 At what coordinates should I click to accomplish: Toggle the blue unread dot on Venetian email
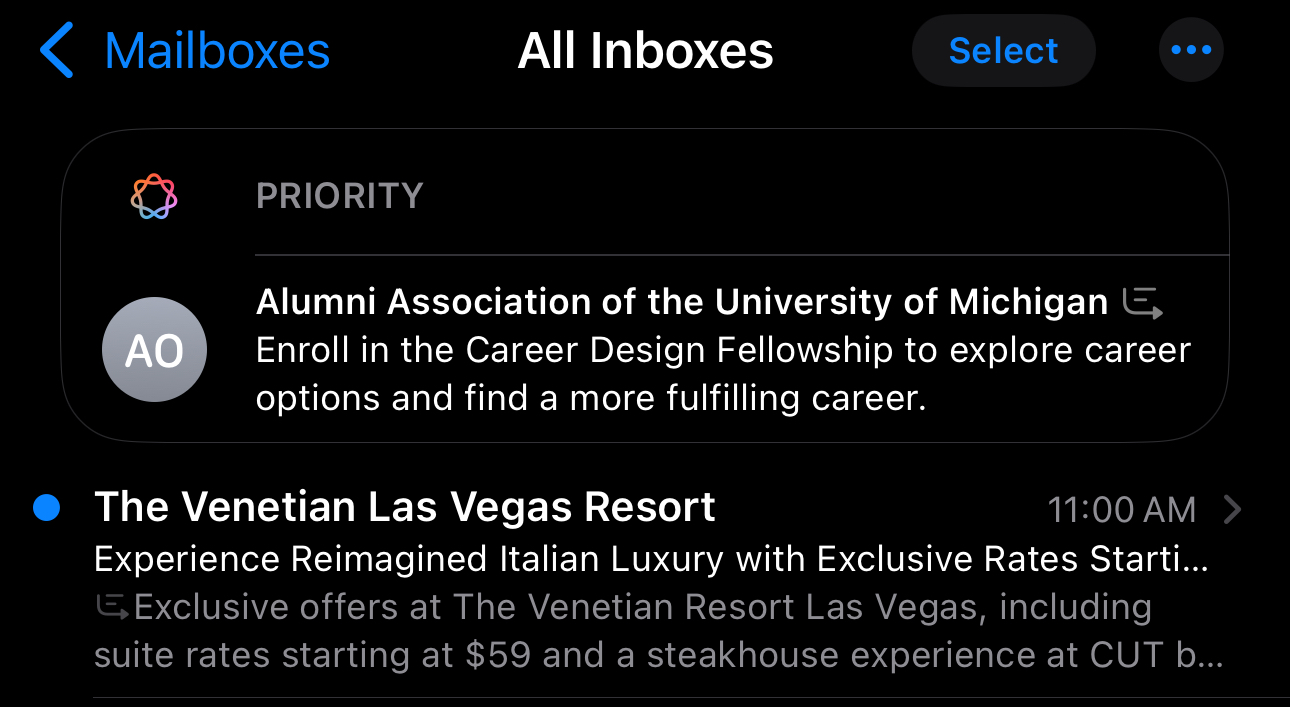46,508
